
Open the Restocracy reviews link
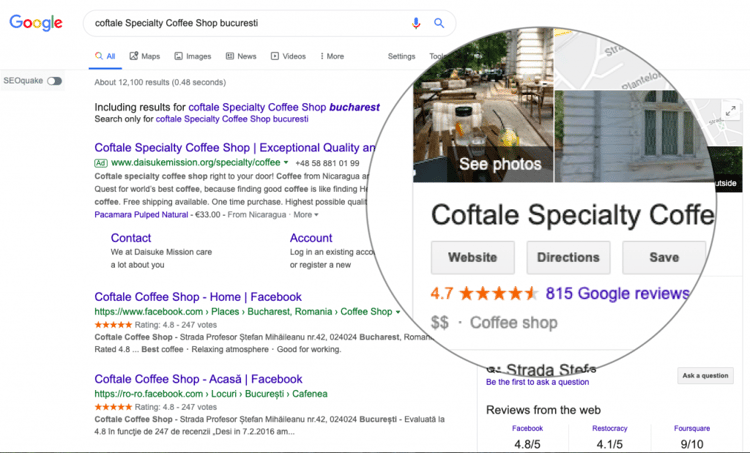click(x=609, y=428)
